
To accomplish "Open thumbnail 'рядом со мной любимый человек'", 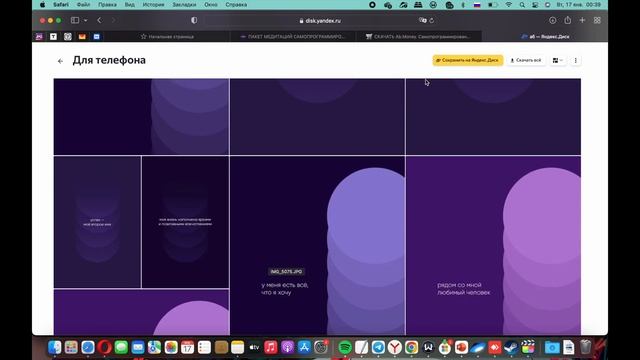I will point(493,245).
